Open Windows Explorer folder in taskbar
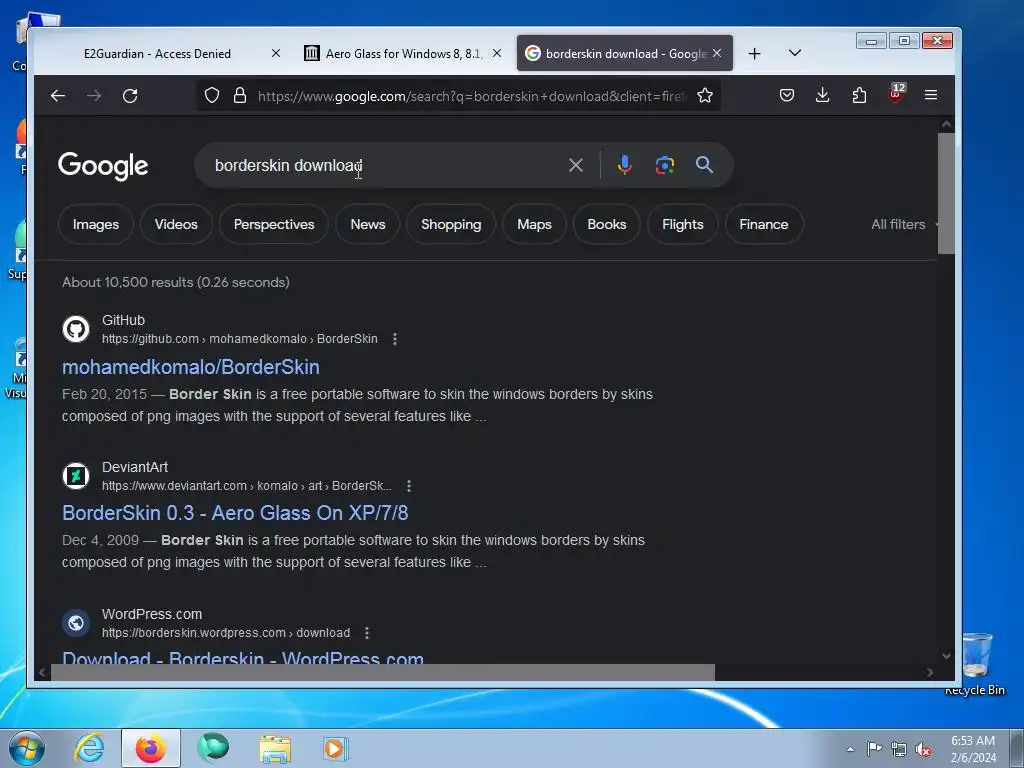This screenshot has width=1024, height=768. point(275,748)
